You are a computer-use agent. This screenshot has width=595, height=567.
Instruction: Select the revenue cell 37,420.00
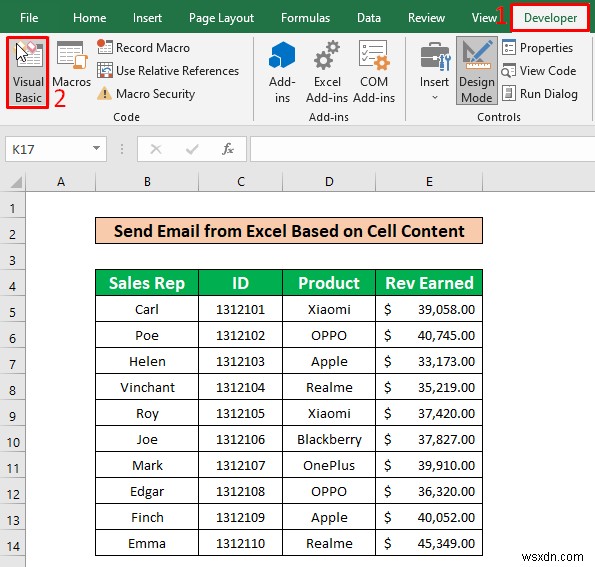point(429,413)
